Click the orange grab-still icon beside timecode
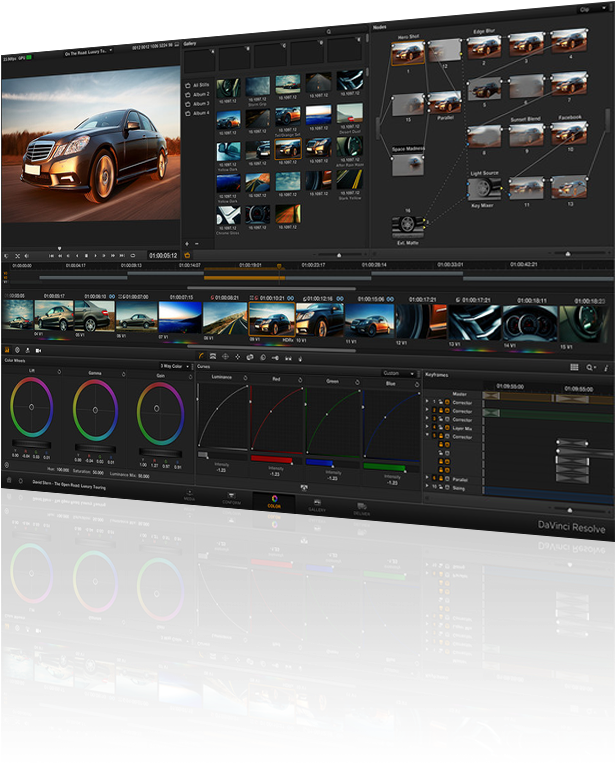Screen dimensions: 615x763 coord(186,255)
